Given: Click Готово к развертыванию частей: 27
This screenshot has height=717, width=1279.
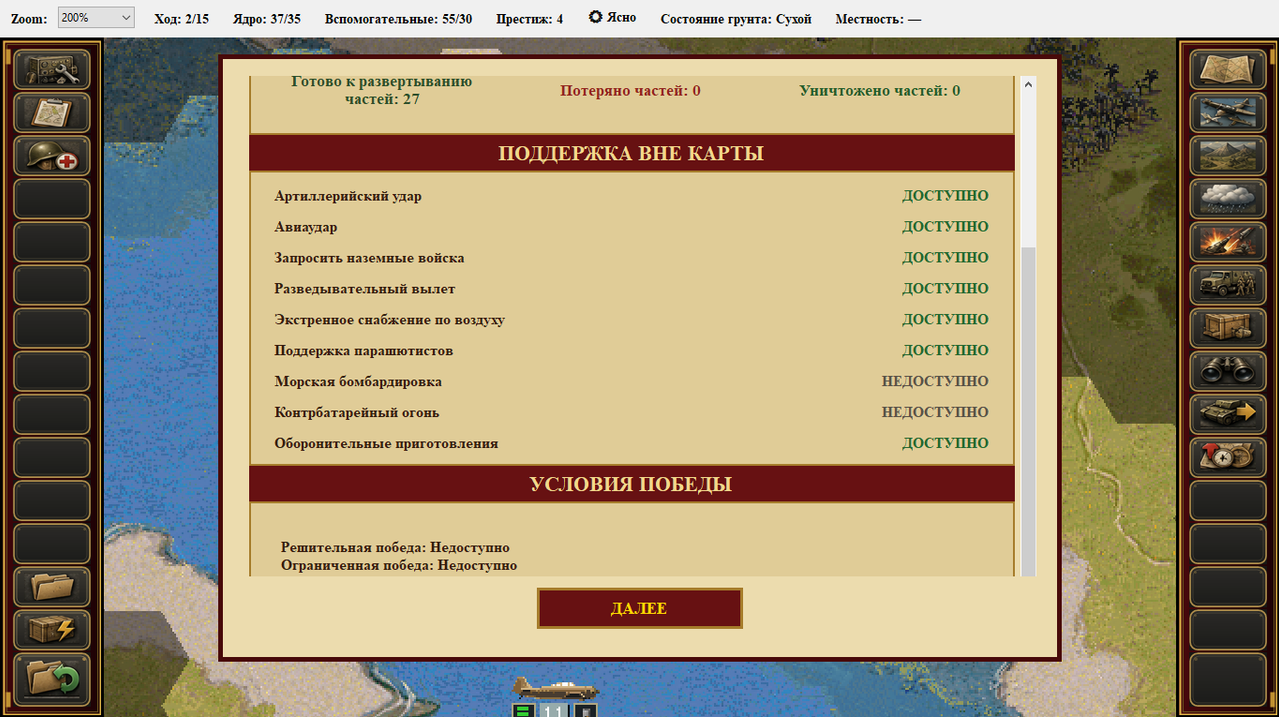Looking at the screenshot, I should point(382,90).
